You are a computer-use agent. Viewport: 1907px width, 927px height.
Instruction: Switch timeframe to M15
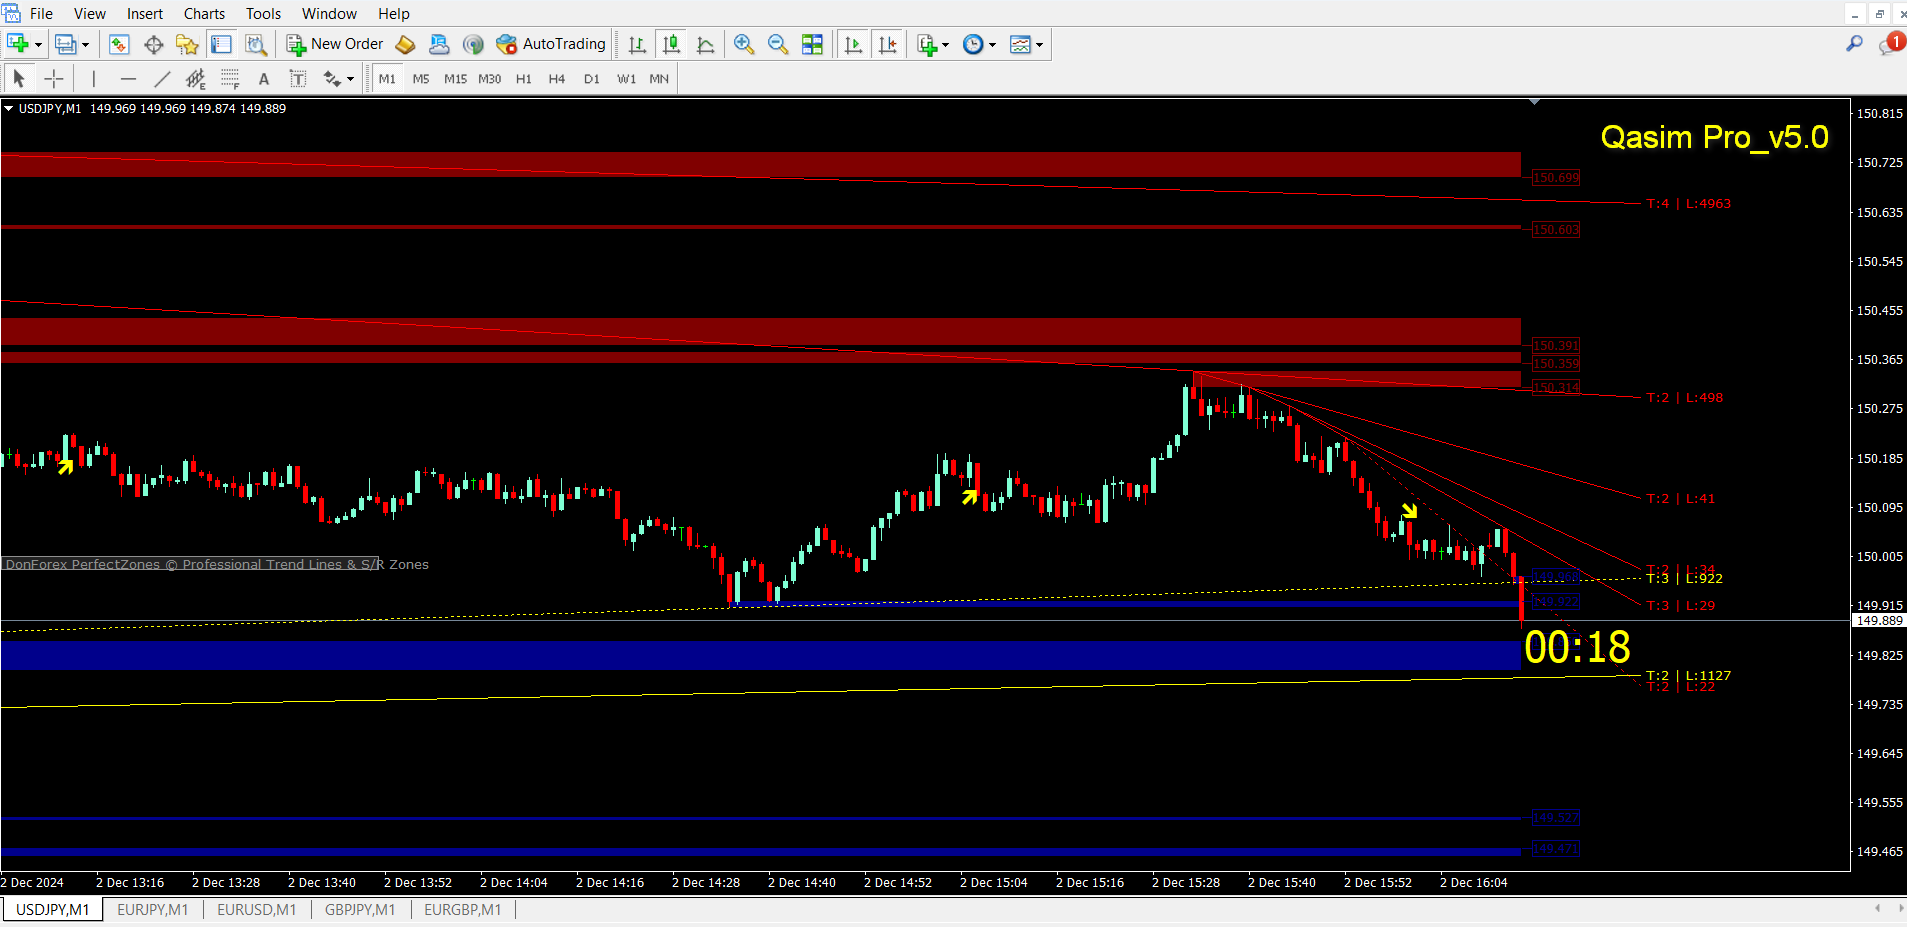(x=455, y=78)
